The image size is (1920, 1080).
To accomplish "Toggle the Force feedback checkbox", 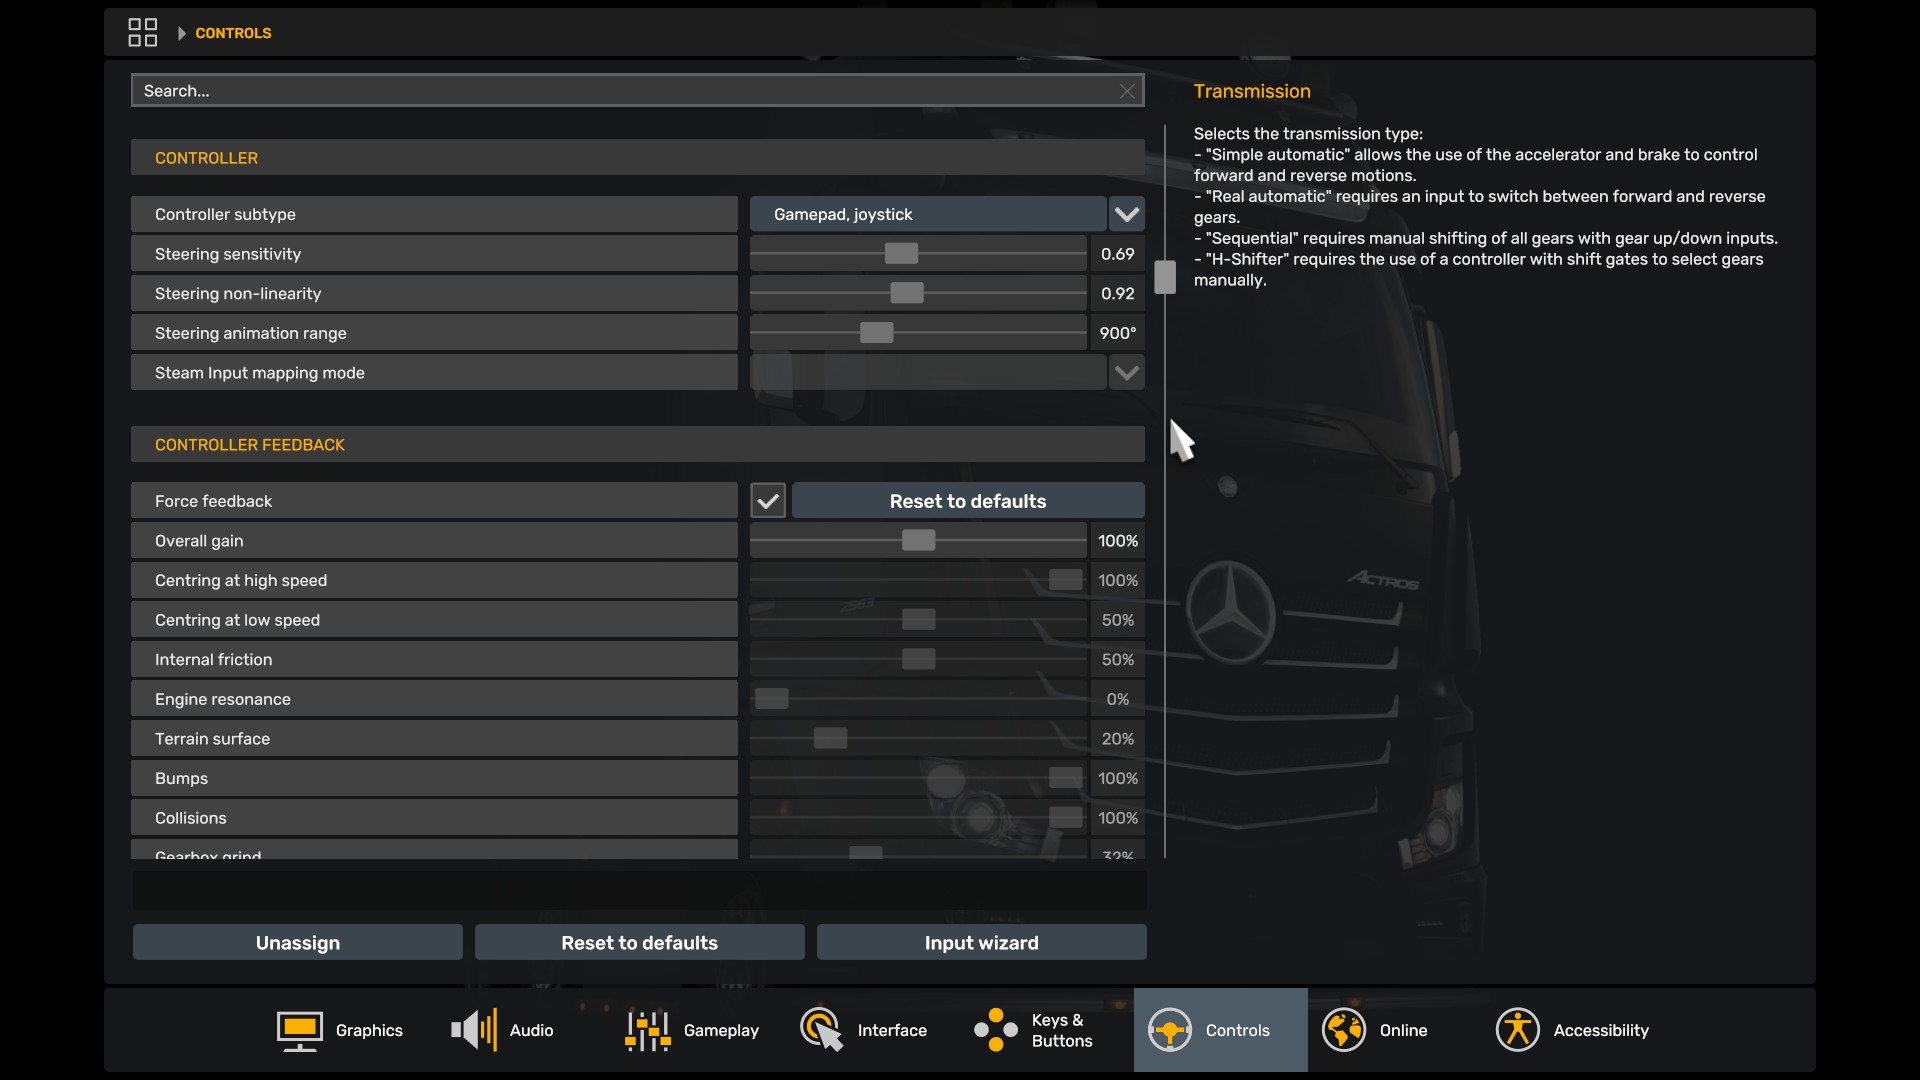I will 768,501.
